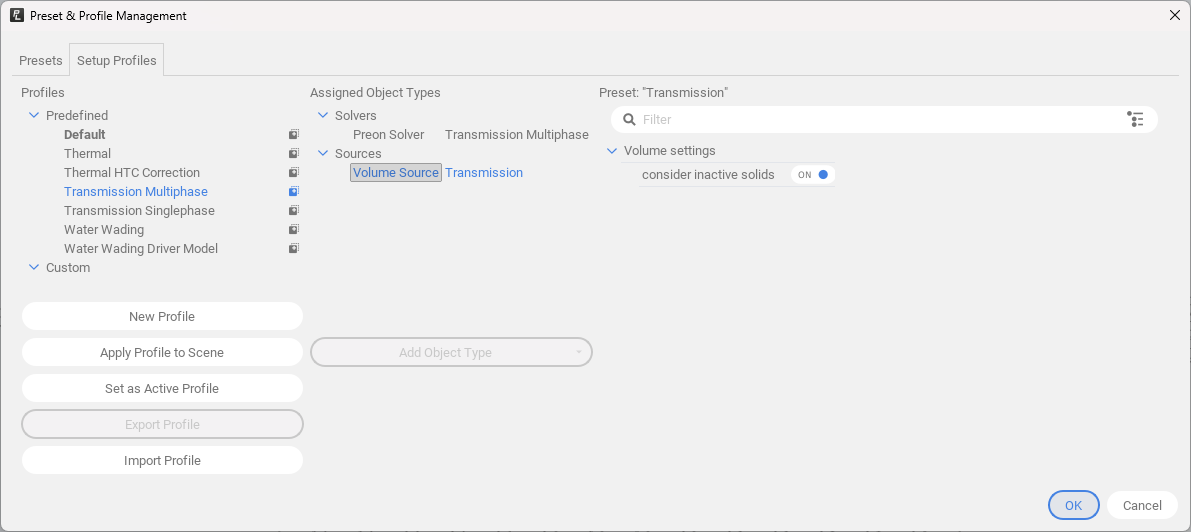
Task: Select the Water Wading profile
Action: (104, 230)
